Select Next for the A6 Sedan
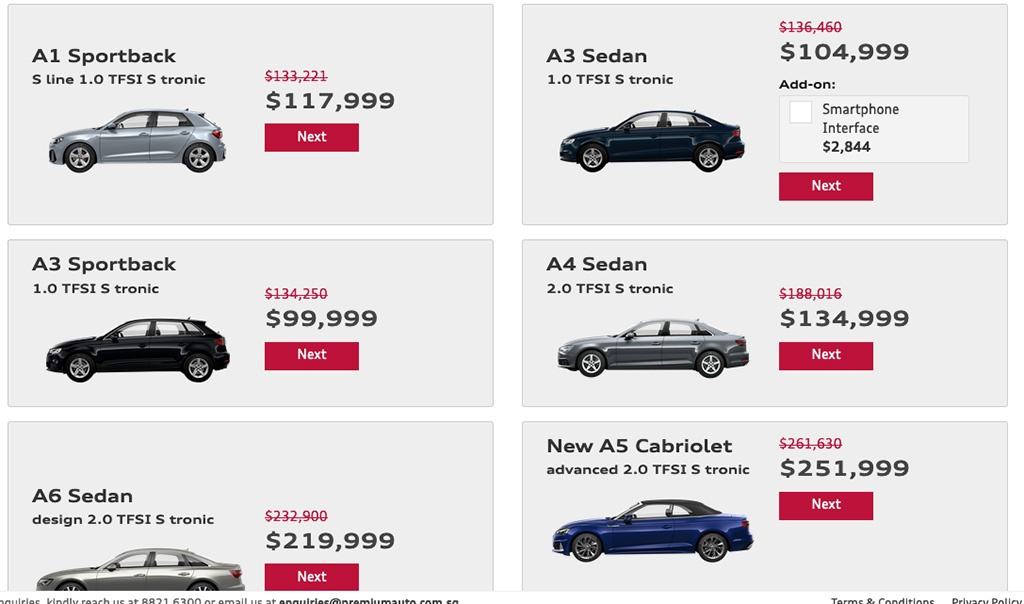The image size is (1024, 604). (x=311, y=576)
